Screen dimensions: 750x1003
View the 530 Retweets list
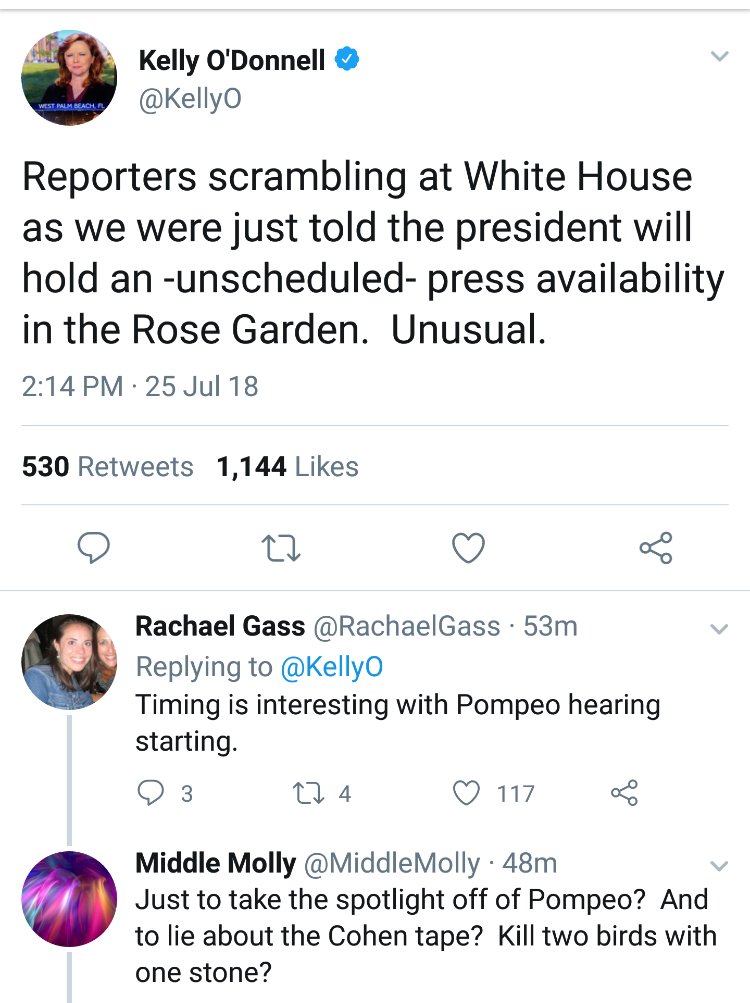108,467
